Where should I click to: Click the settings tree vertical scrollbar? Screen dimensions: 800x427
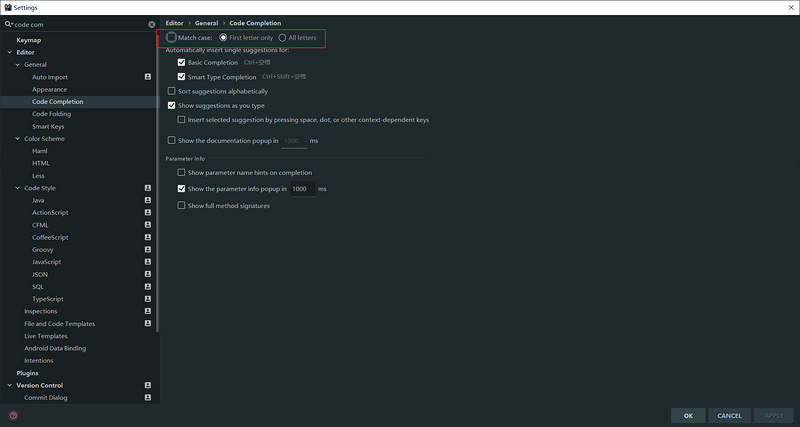click(x=158, y=184)
